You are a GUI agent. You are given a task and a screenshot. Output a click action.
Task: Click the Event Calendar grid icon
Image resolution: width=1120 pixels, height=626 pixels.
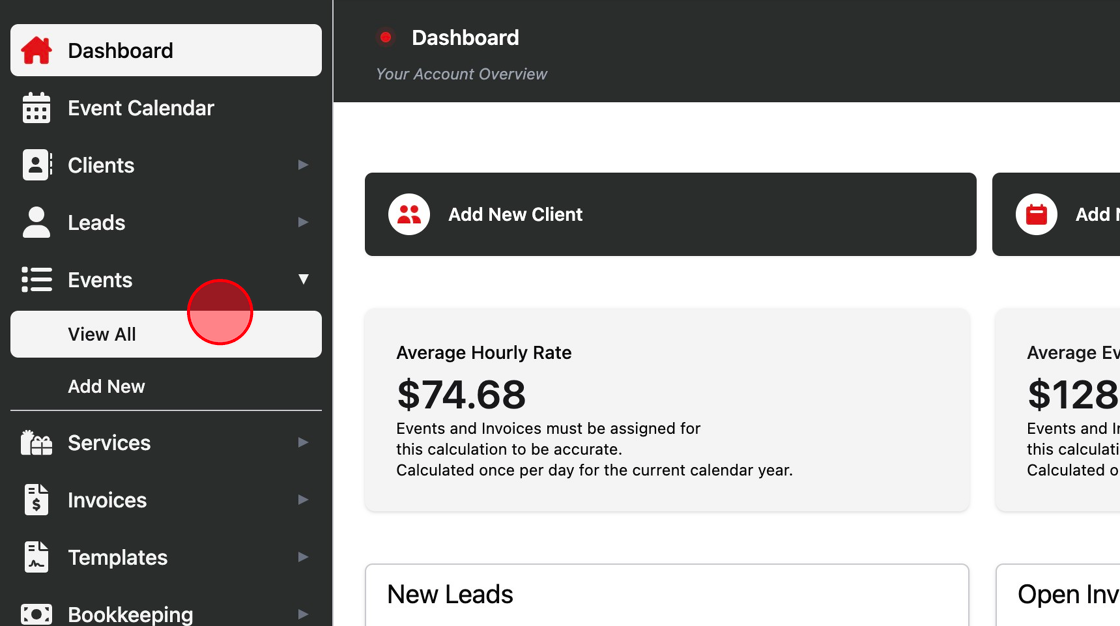coord(36,108)
